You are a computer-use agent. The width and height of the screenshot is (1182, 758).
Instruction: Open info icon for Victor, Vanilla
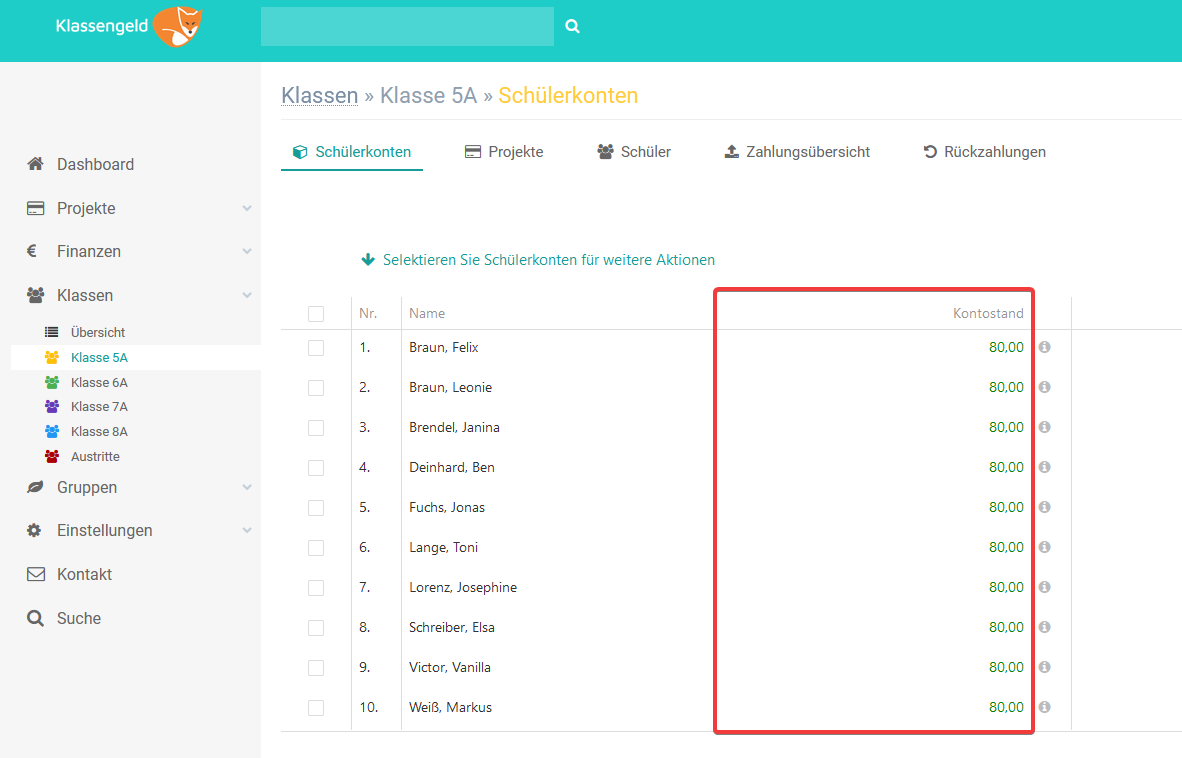[1045, 666]
